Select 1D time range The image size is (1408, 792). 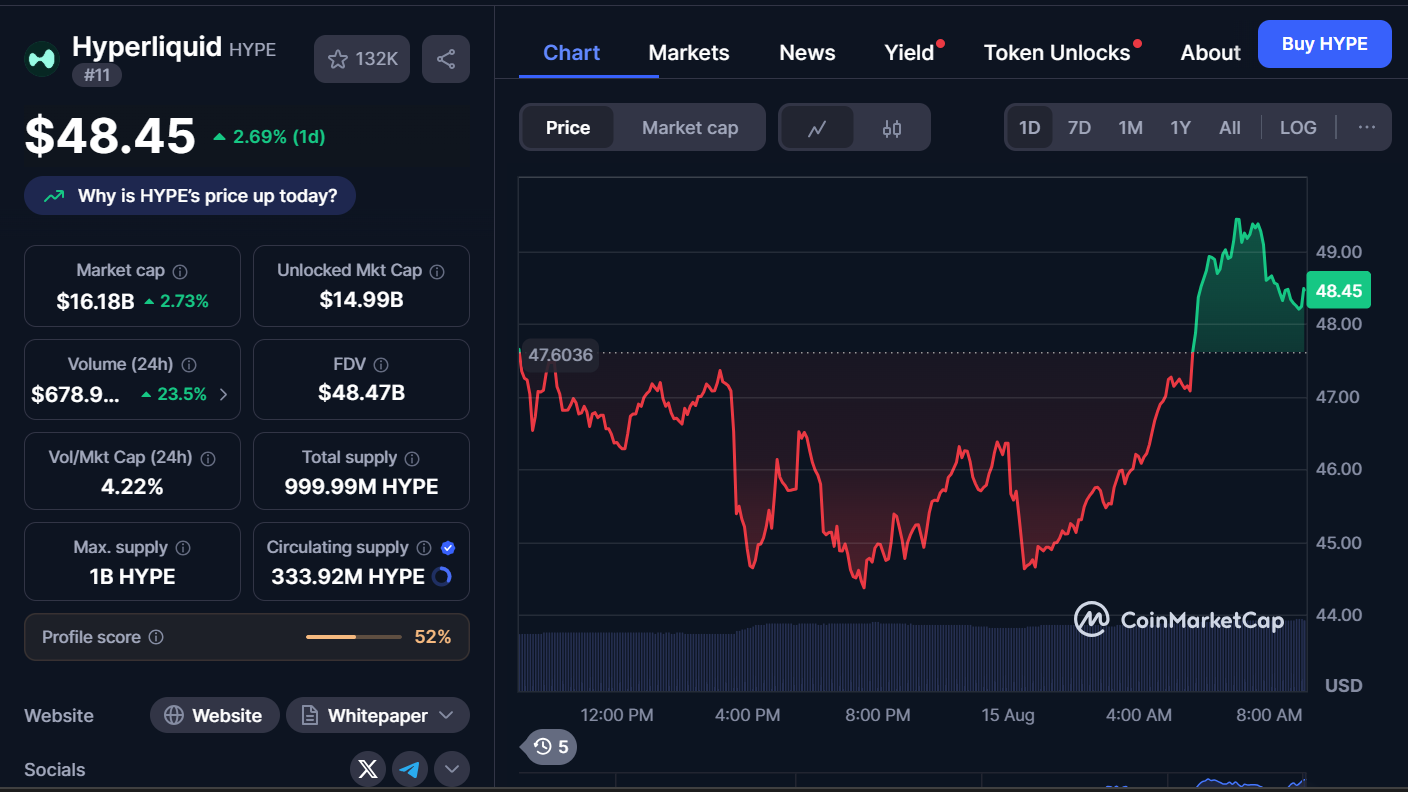(1029, 128)
